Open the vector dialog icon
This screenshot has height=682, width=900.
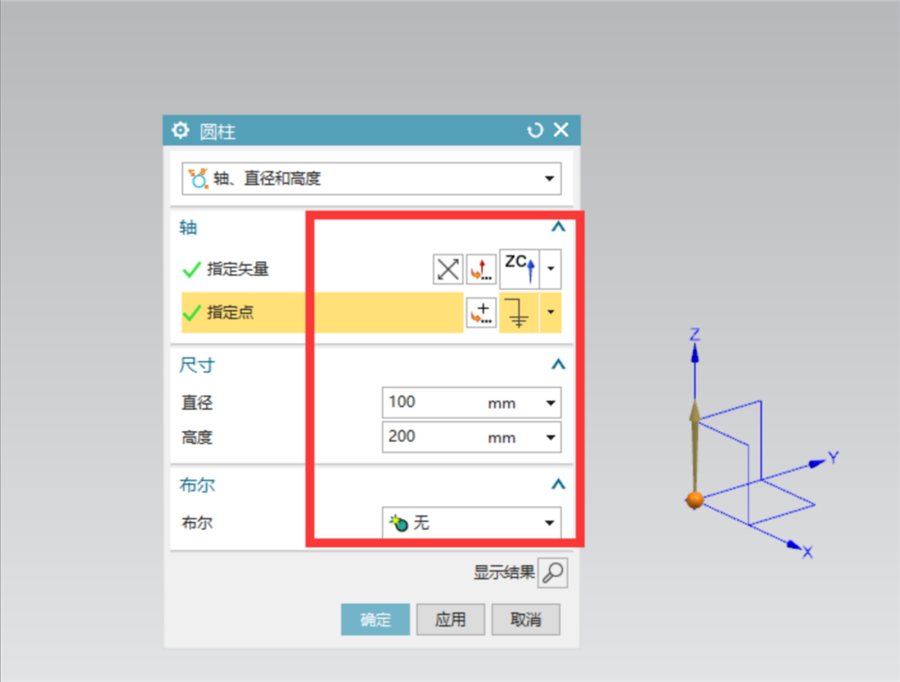(x=481, y=269)
